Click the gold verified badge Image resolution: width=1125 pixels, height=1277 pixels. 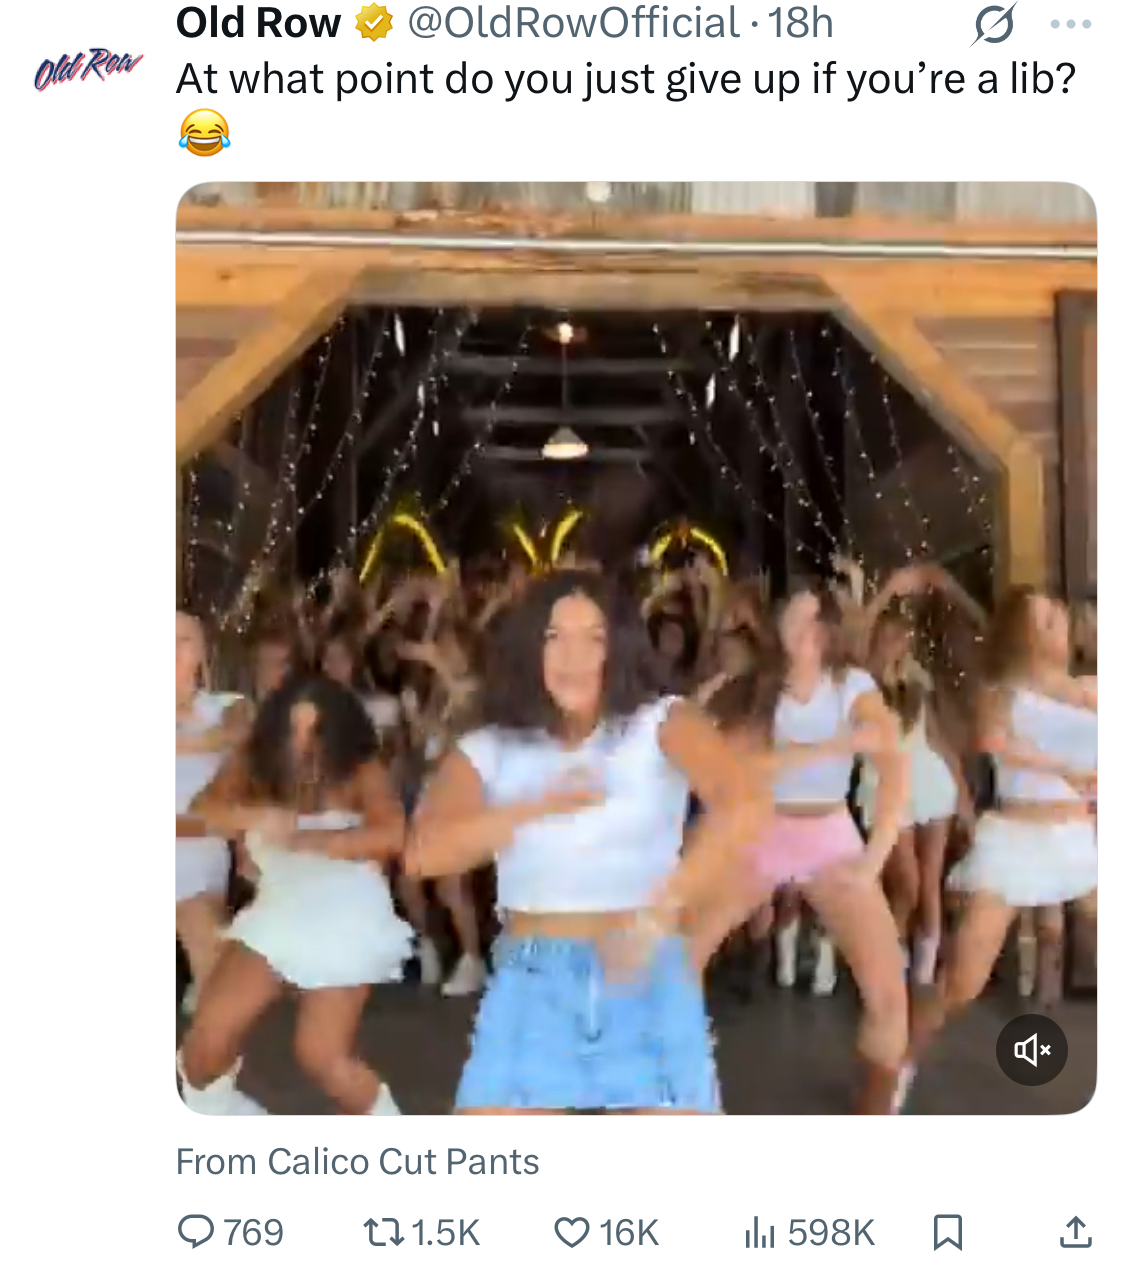click(x=374, y=23)
